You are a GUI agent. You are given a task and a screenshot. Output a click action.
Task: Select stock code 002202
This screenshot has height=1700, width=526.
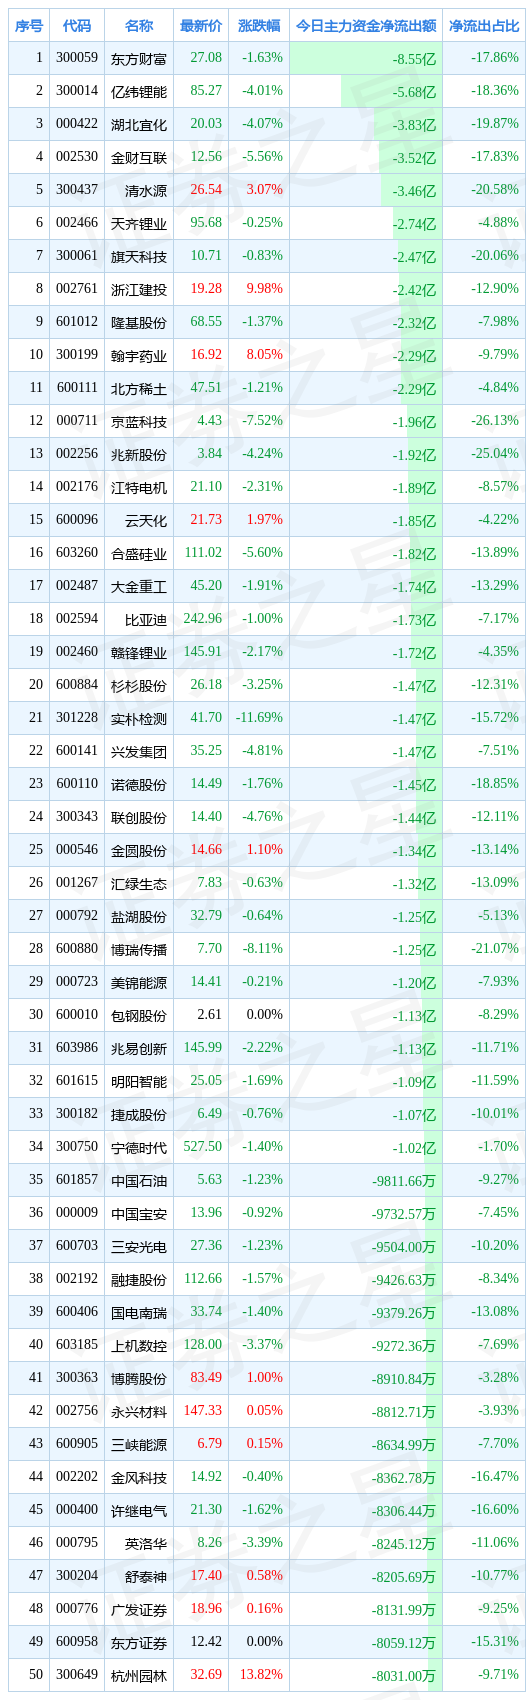point(77,1477)
